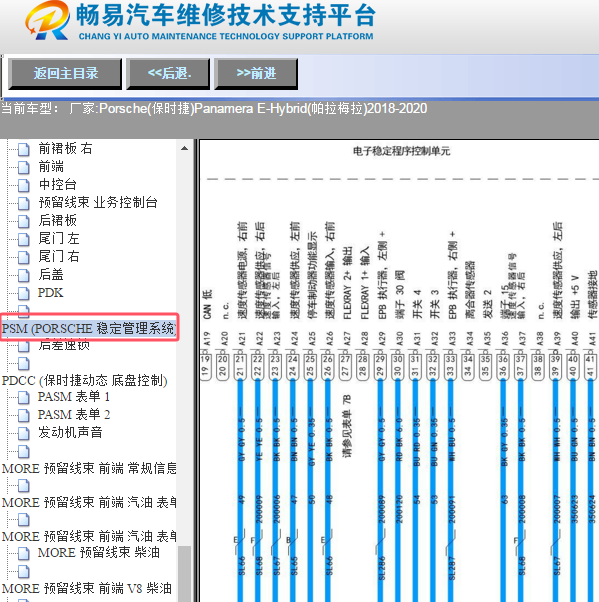Click the 返回主目录 button

(x=65, y=74)
